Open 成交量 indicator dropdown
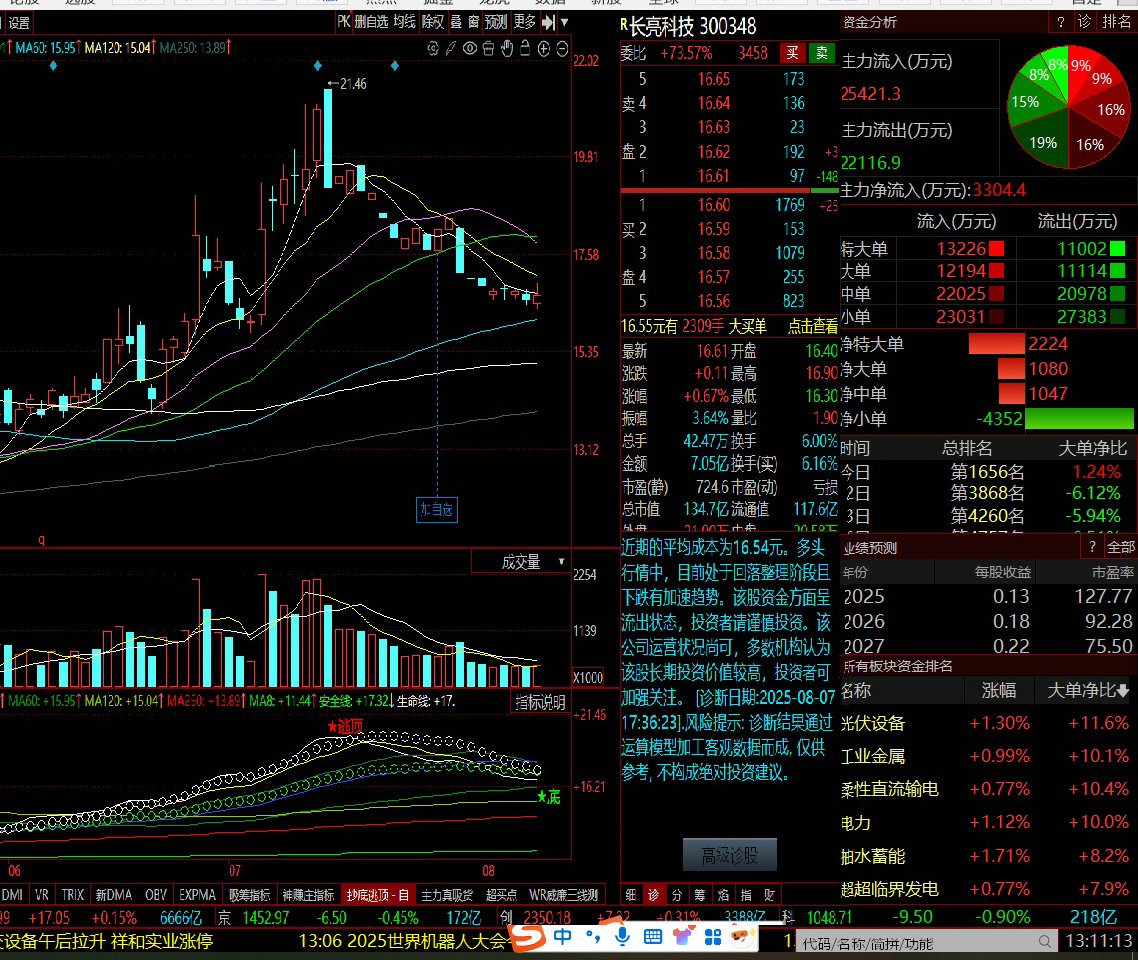Screen dimensions: 1138x960 point(520,562)
